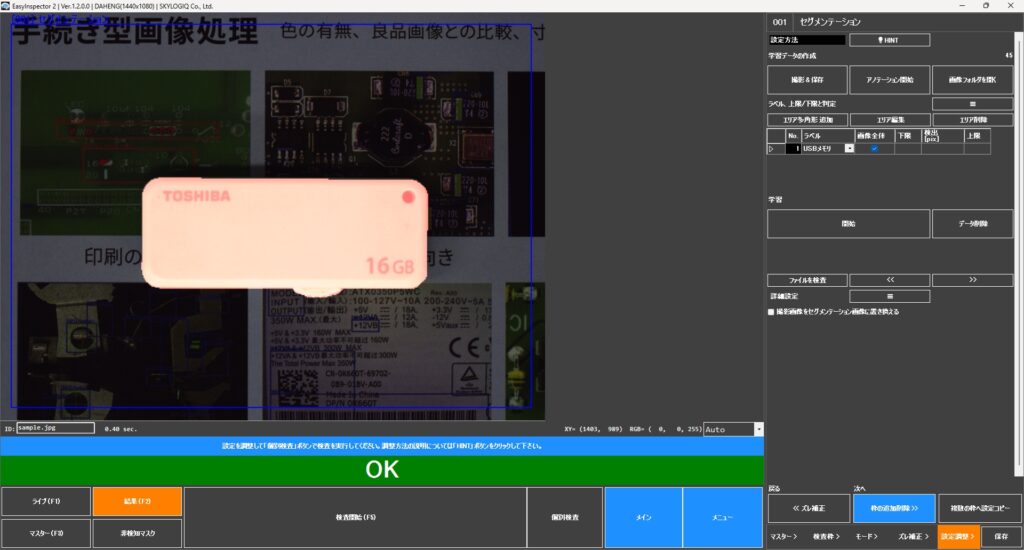Save settings with 保存 button

coord(1001,536)
